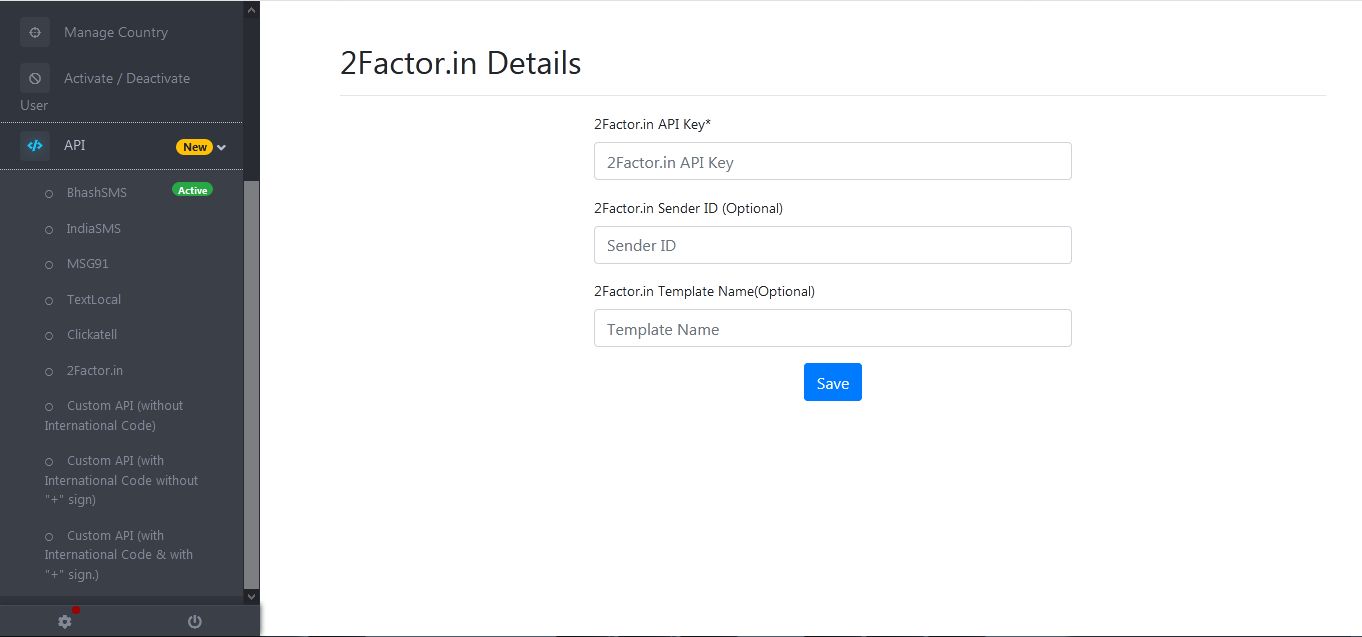The image size is (1362, 637).
Task: Click the Activate / Deactivate User ban icon
Action: tap(35, 78)
